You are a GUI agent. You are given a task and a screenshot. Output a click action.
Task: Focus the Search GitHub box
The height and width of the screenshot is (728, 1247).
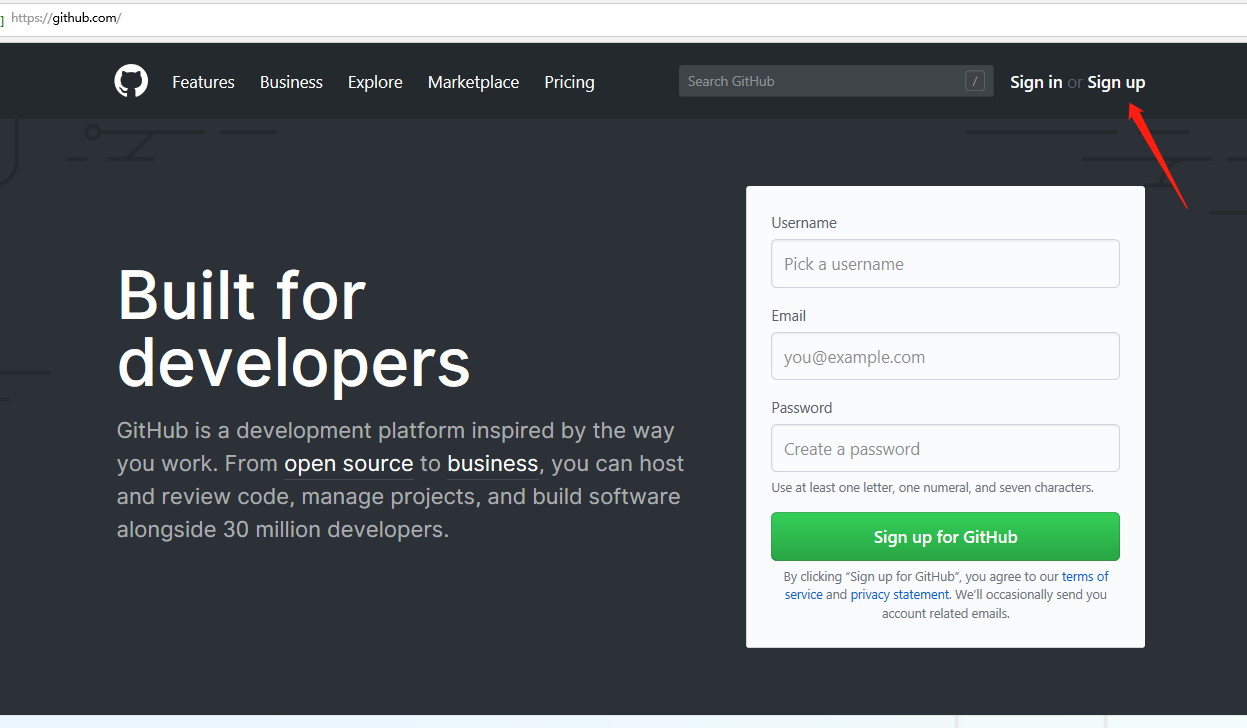tap(836, 81)
